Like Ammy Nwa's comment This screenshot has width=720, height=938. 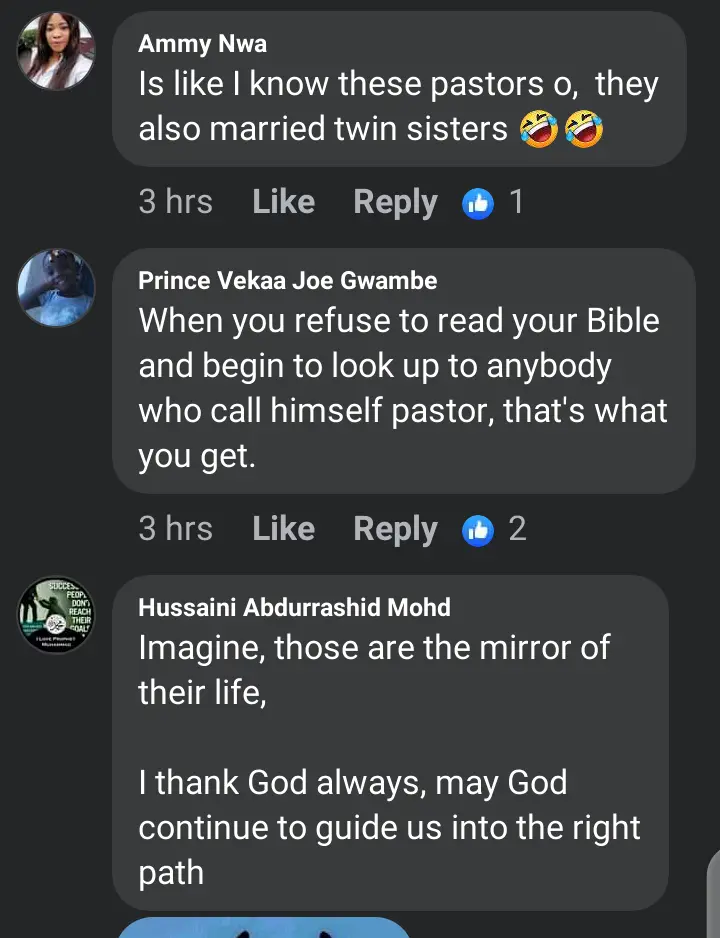click(283, 202)
